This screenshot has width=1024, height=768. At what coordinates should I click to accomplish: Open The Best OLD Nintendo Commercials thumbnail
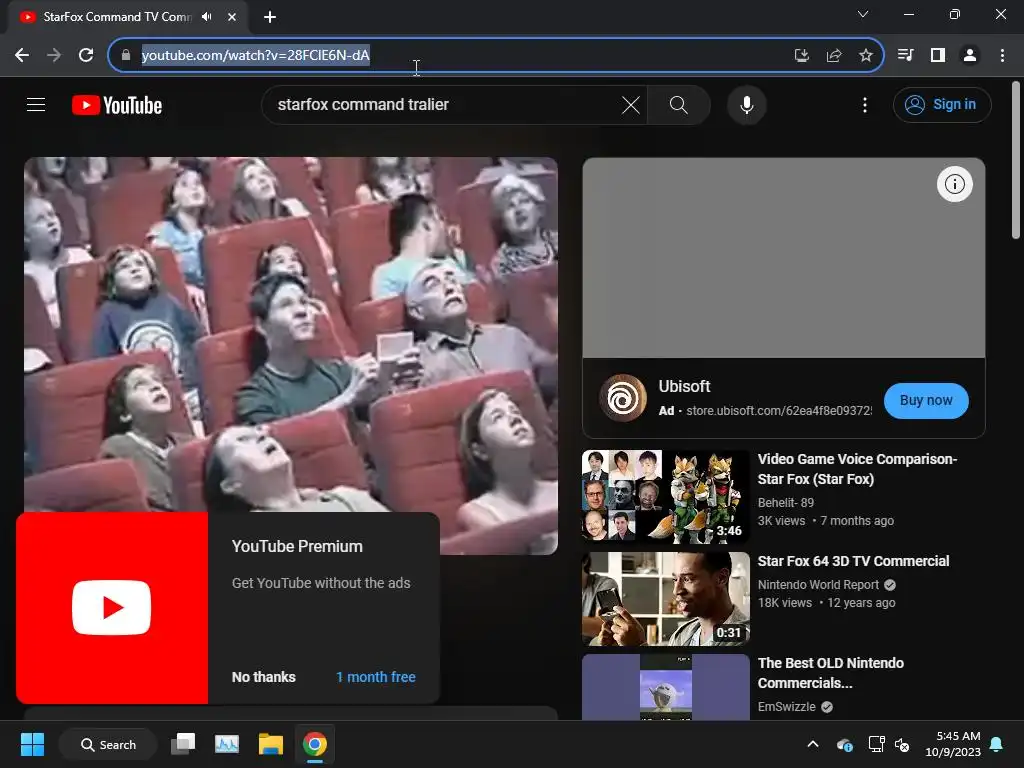[x=665, y=687]
